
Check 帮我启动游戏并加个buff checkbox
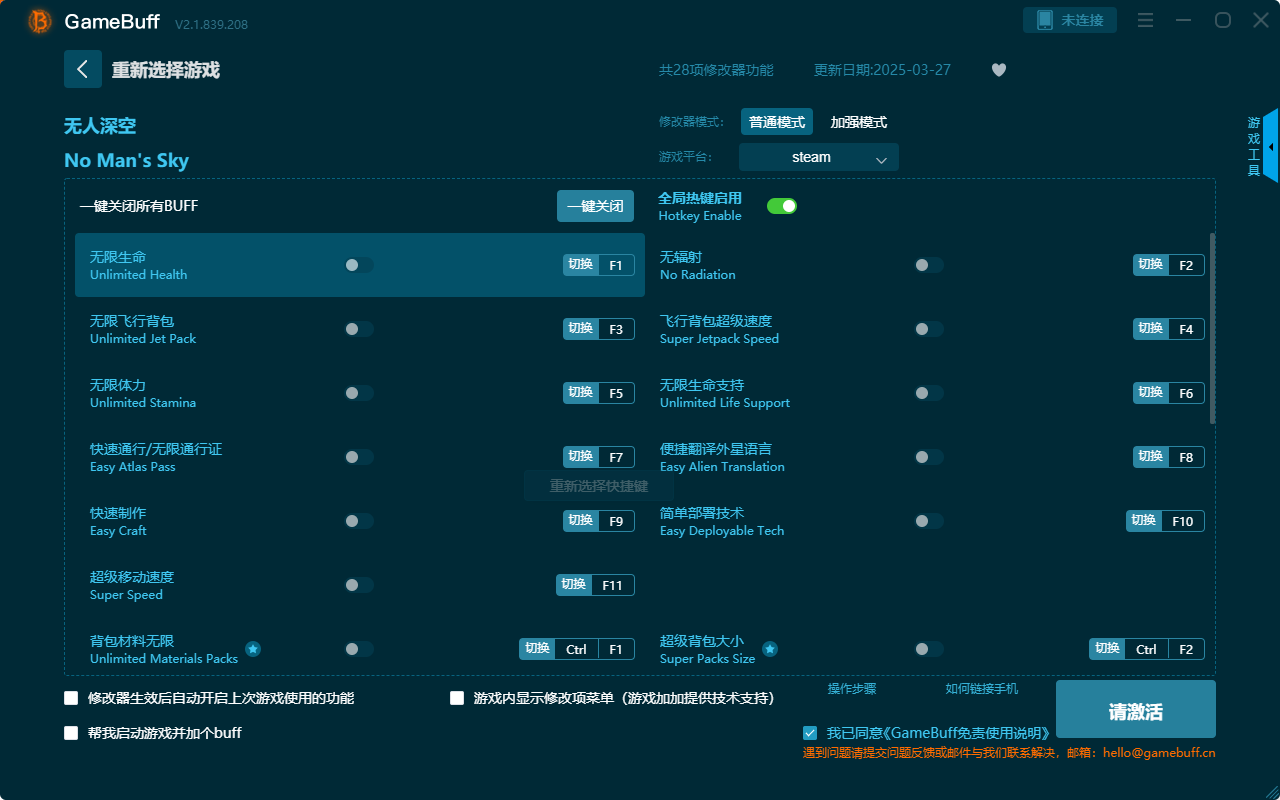(x=71, y=732)
